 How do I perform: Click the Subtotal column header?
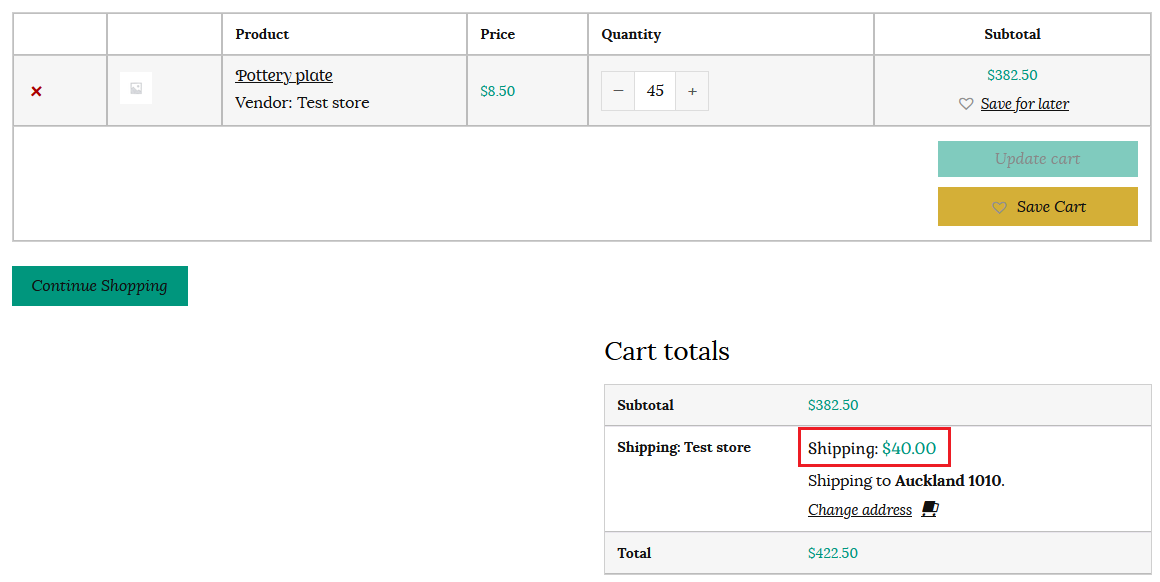point(1012,34)
